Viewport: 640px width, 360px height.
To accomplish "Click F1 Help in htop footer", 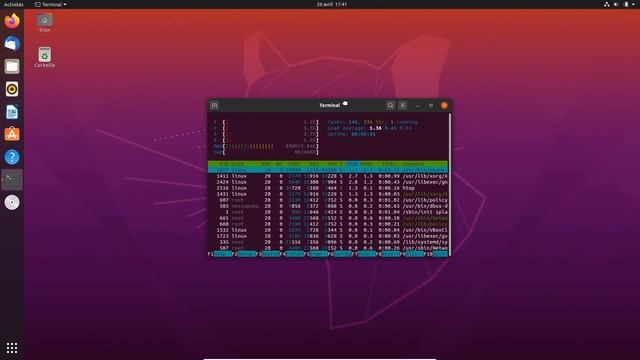I will [220, 254].
